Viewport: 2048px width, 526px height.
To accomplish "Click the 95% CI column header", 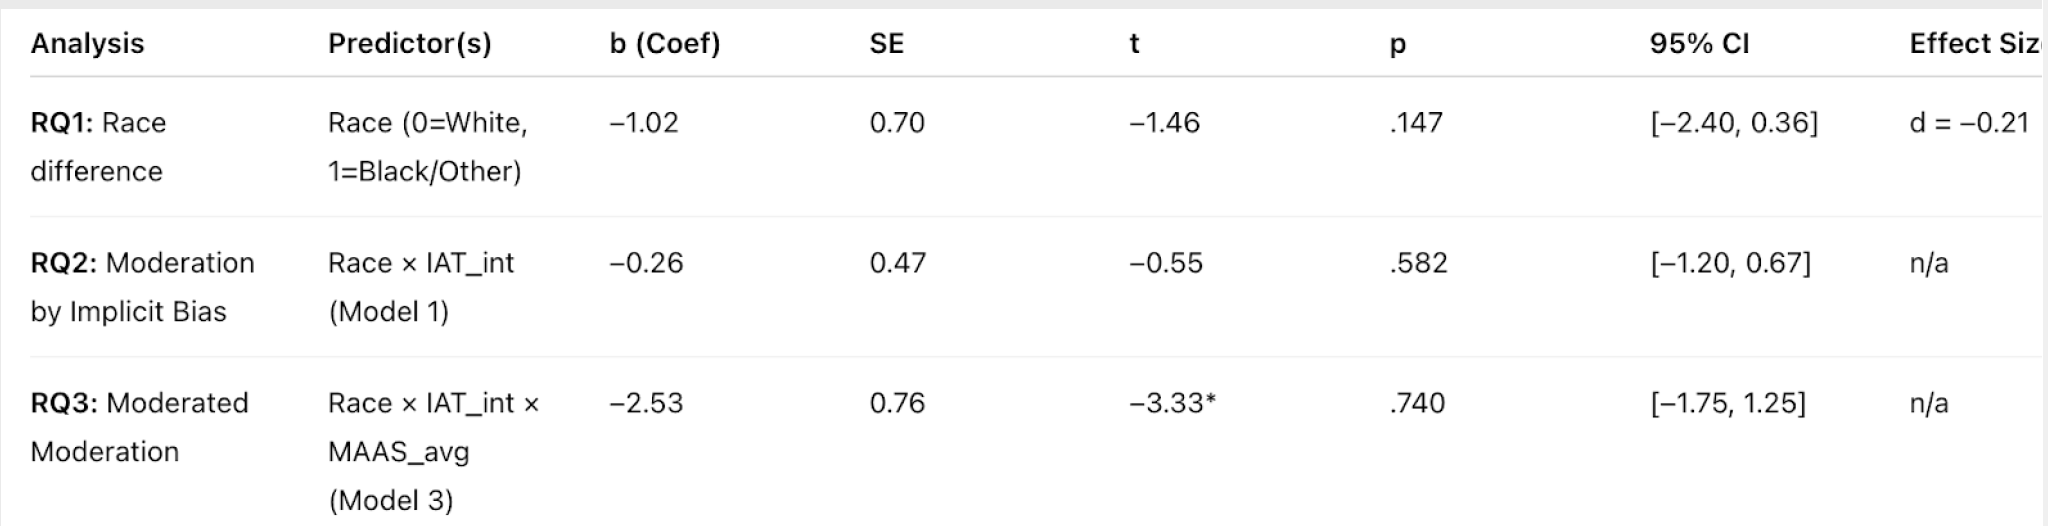I will (1699, 44).
